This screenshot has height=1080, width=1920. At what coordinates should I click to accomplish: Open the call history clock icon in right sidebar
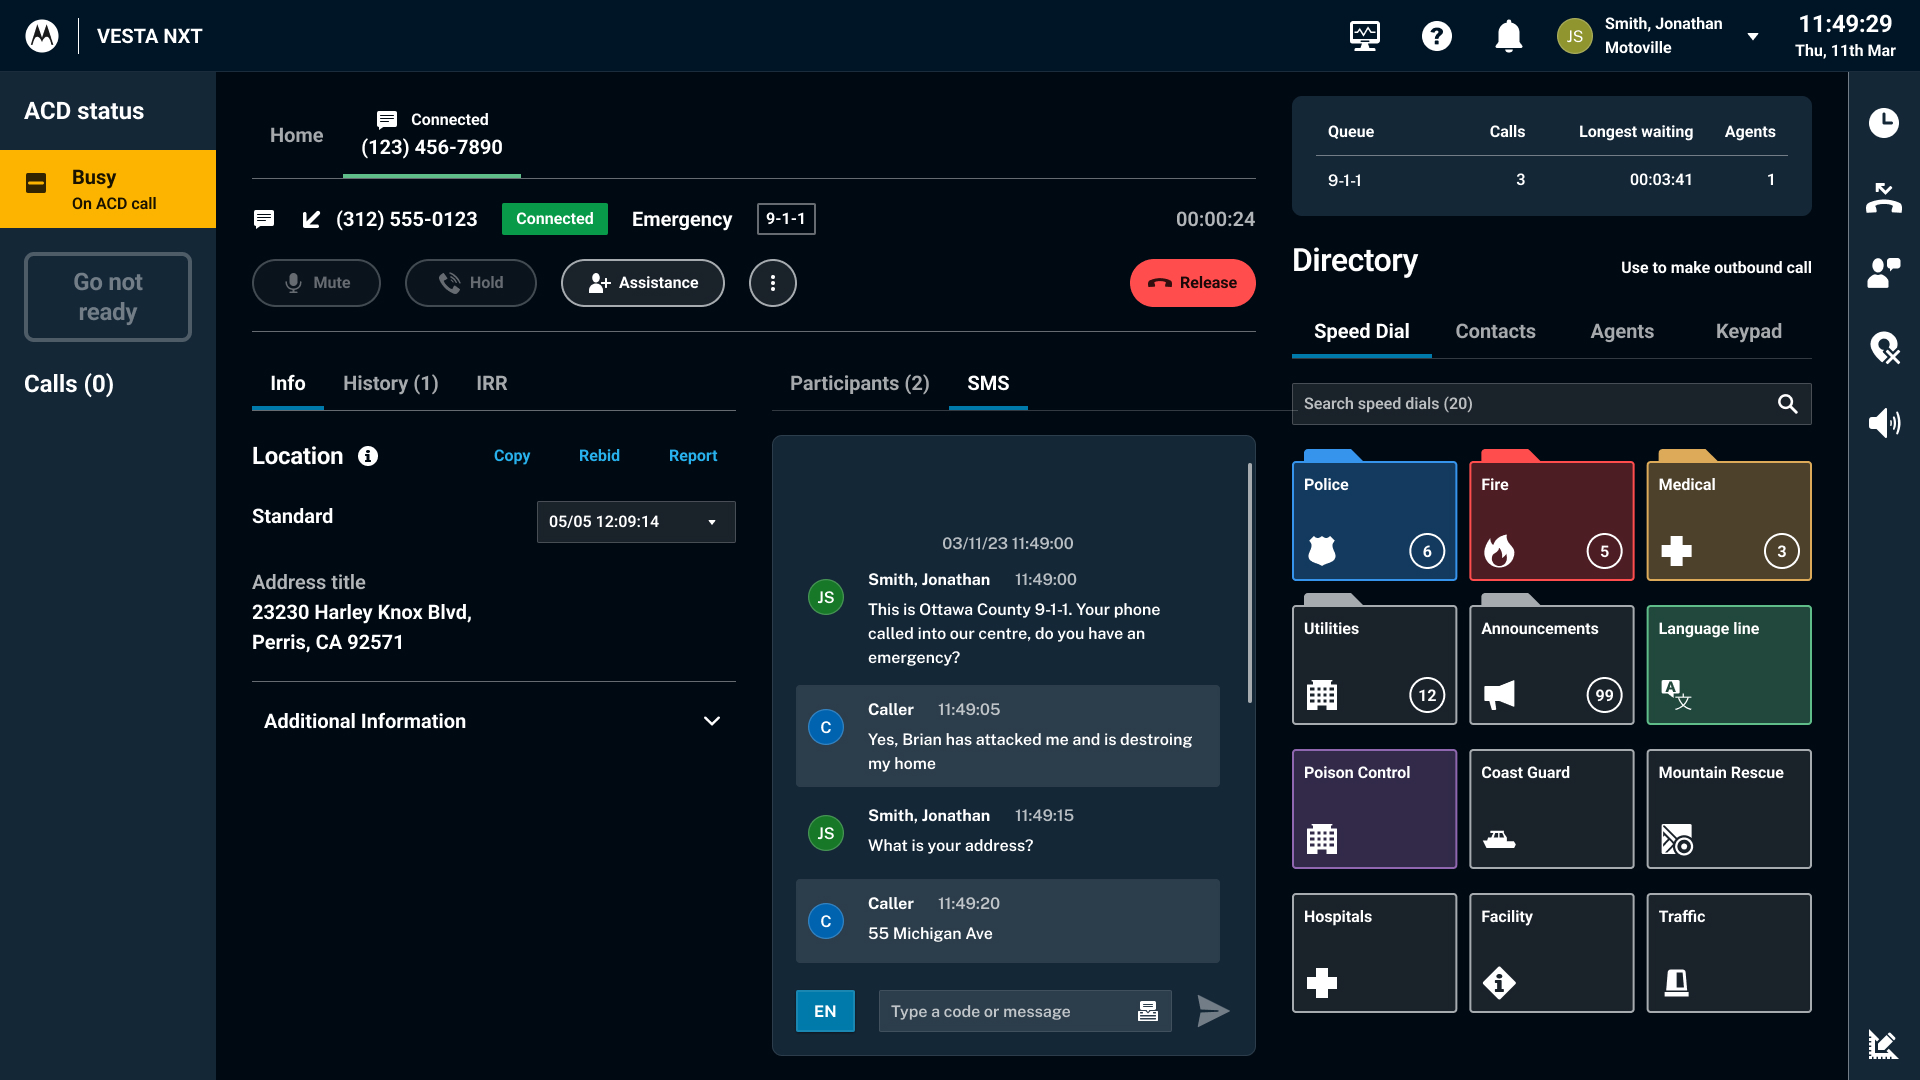pos(1886,123)
